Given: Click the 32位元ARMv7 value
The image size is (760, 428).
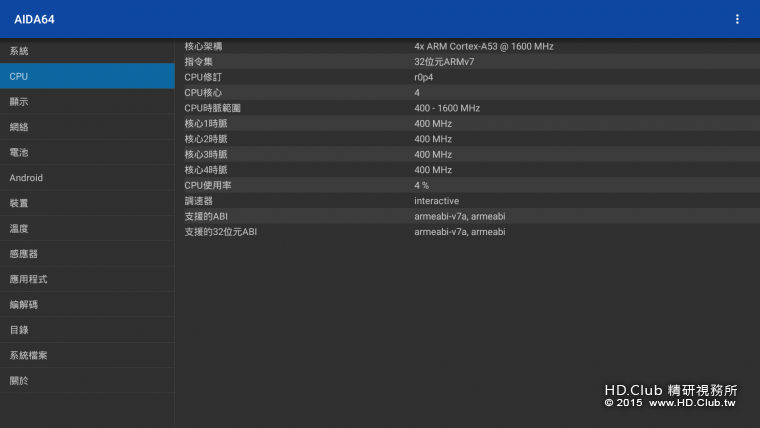Looking at the screenshot, I should [x=444, y=62].
